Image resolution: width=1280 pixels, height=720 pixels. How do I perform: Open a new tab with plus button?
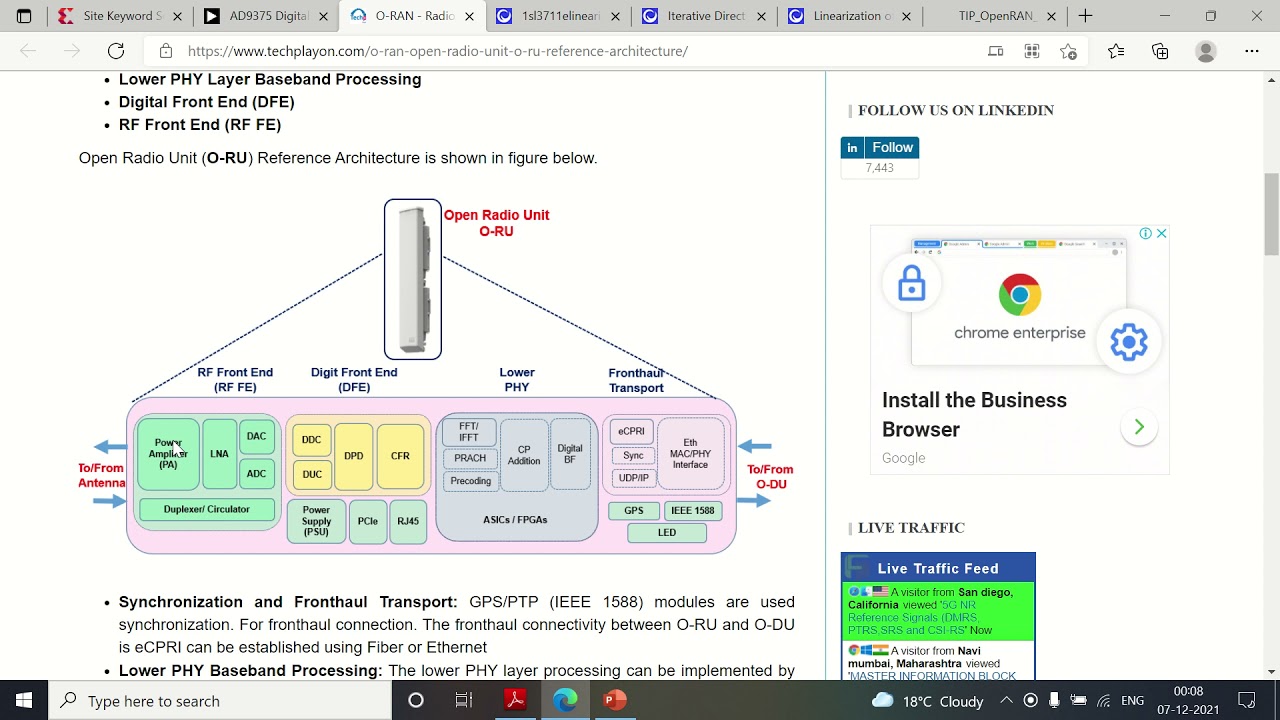1085,16
